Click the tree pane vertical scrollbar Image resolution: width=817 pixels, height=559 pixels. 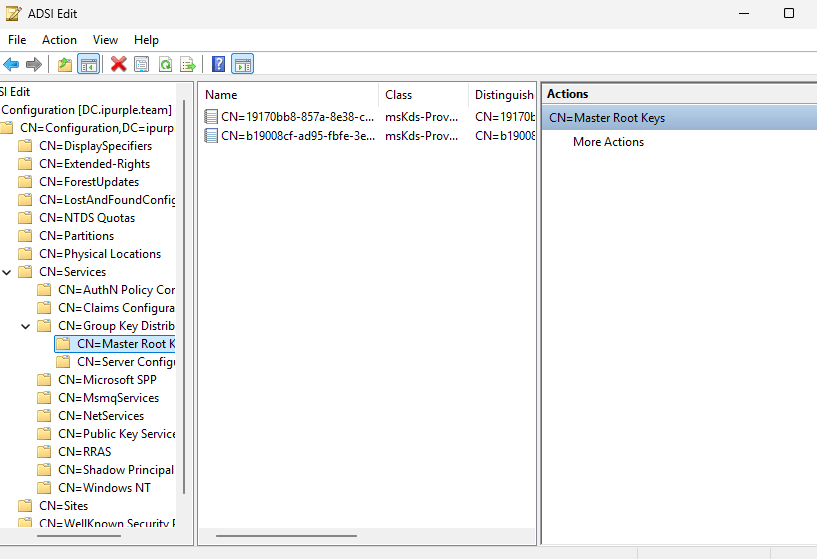(183, 300)
